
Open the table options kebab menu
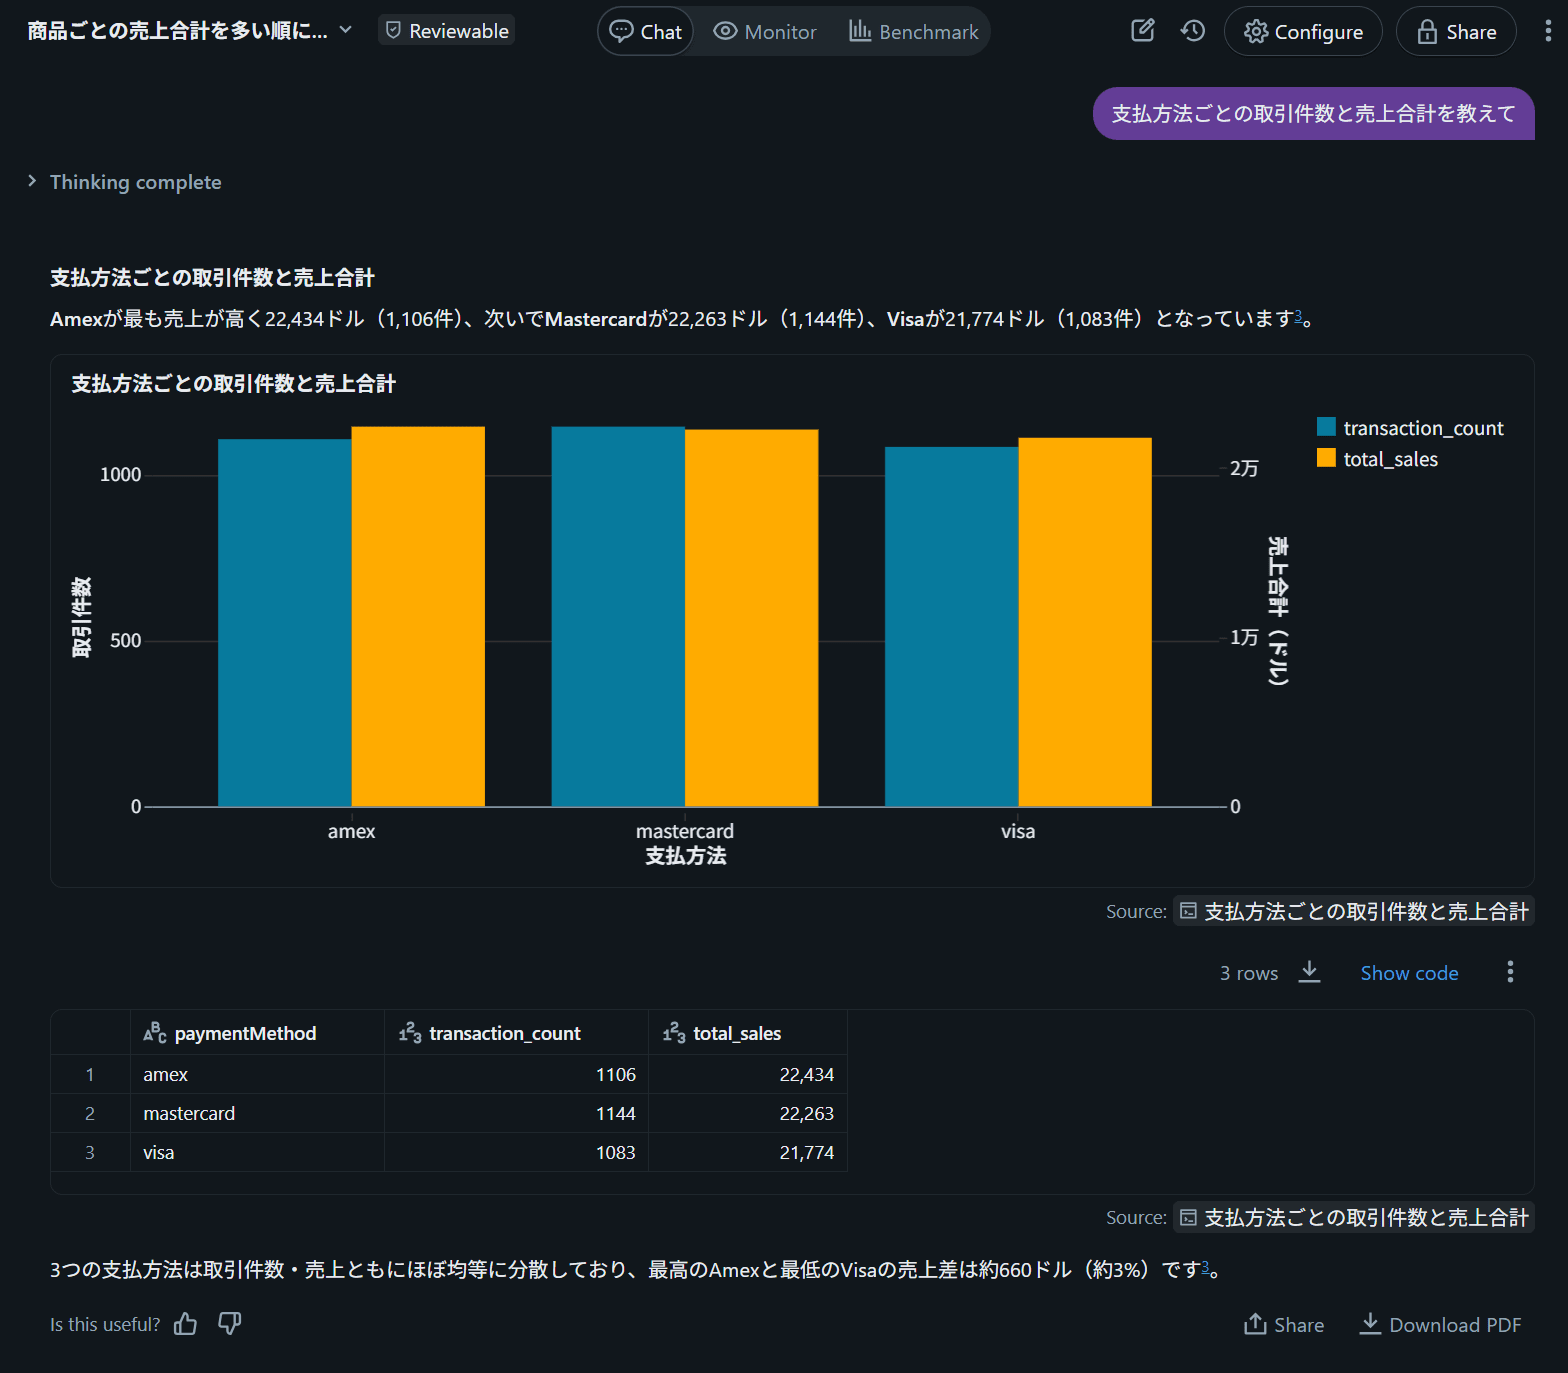point(1510,972)
